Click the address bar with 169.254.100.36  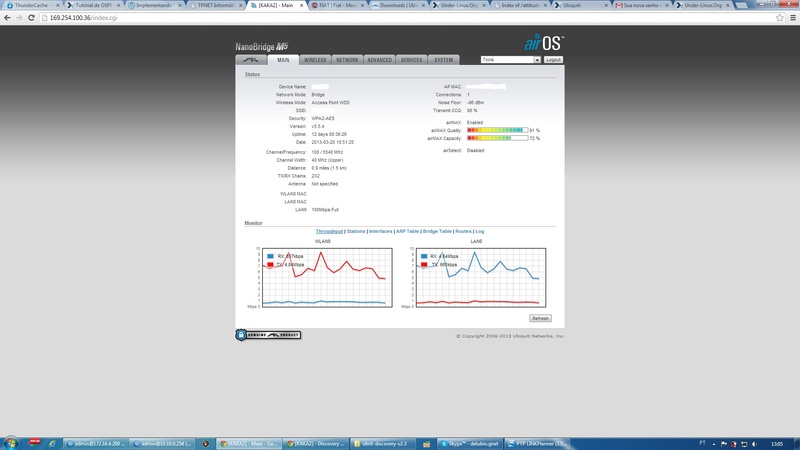pos(408,17)
